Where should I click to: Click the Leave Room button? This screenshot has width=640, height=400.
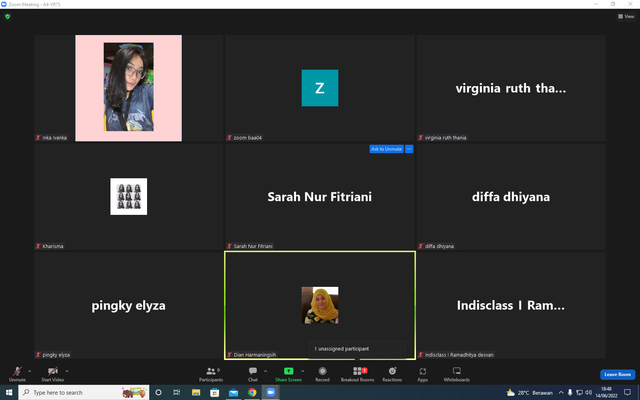[618, 374]
